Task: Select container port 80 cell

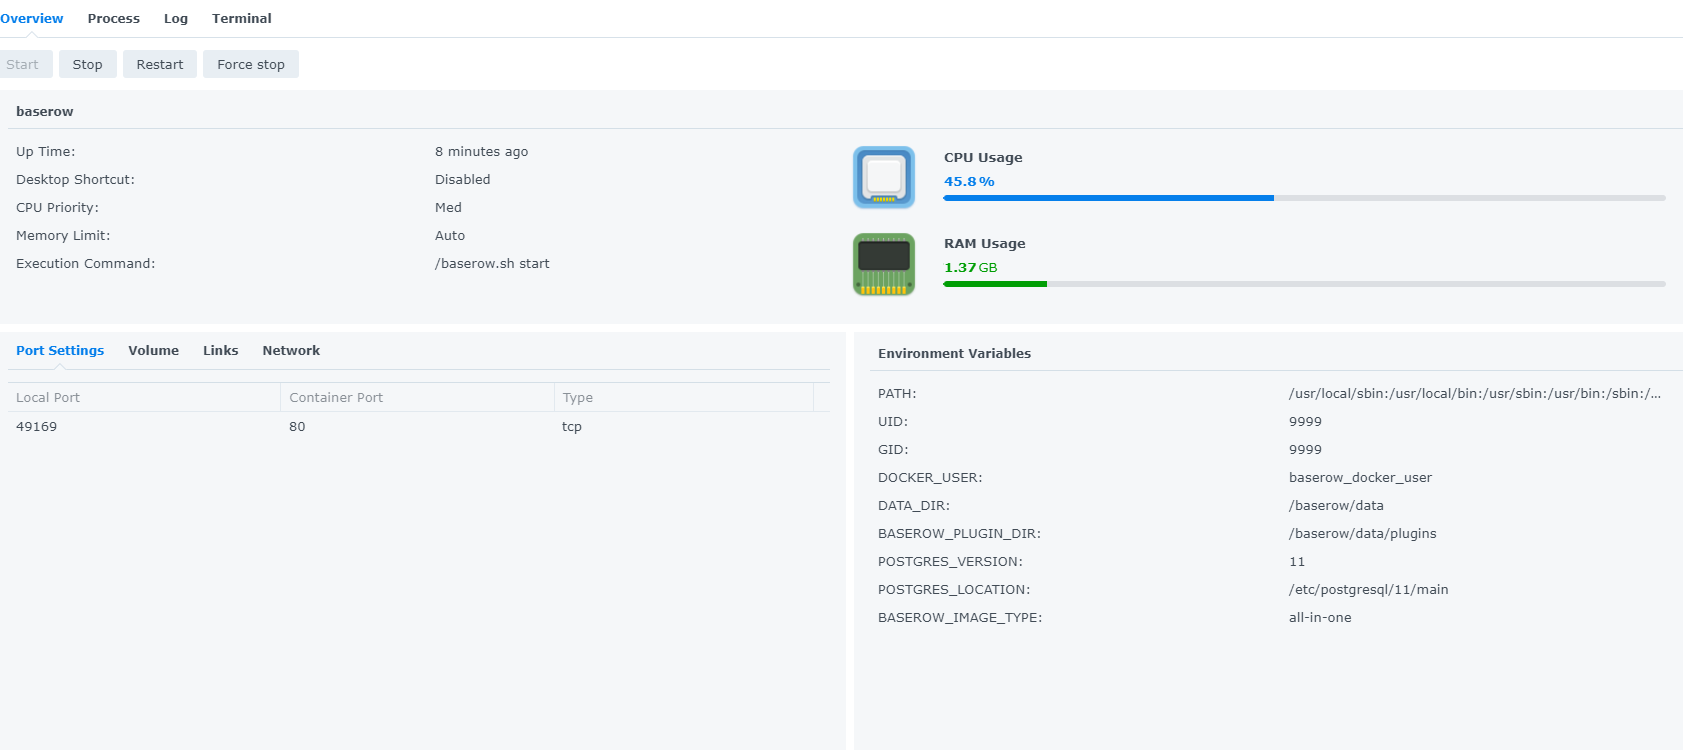Action: click(297, 426)
